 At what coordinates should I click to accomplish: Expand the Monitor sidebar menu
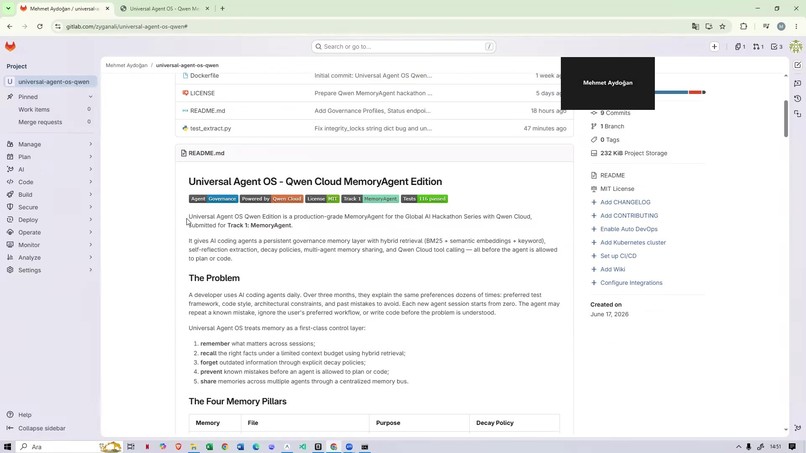[49, 245]
